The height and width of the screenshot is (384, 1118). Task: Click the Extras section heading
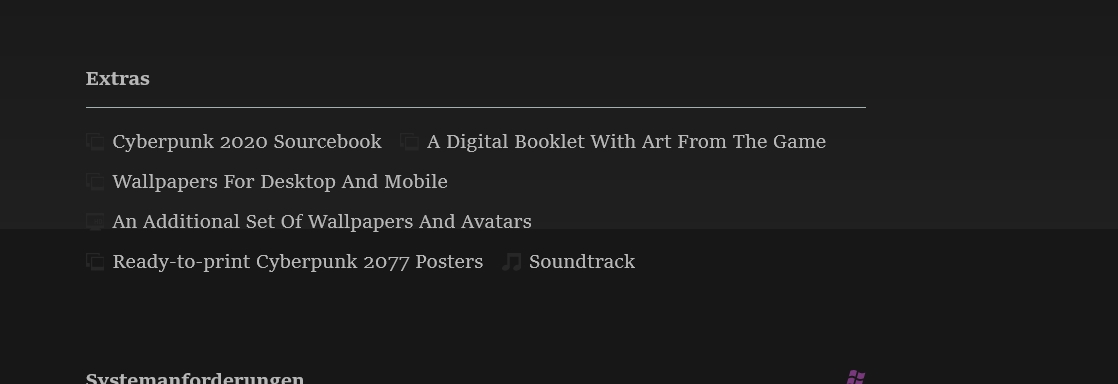118,78
